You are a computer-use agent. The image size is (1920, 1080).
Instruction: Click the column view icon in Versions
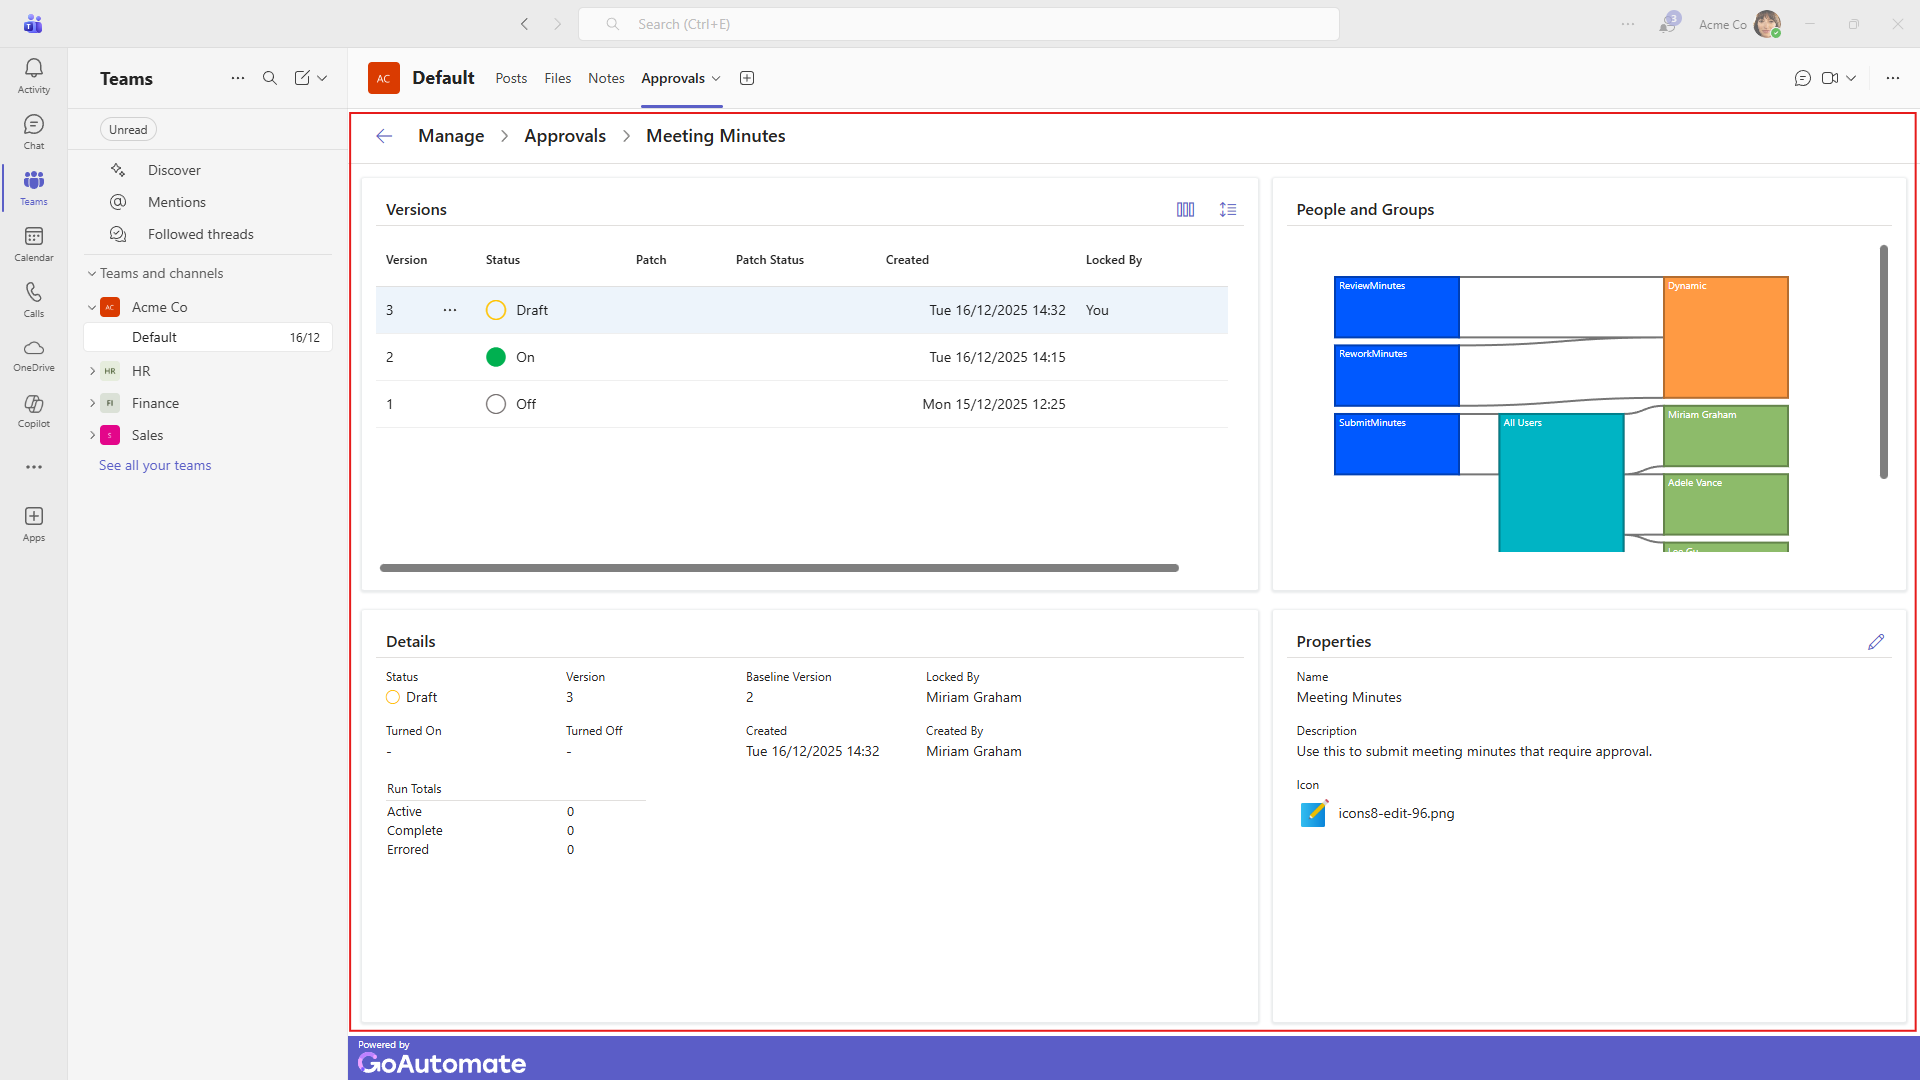tap(1185, 210)
